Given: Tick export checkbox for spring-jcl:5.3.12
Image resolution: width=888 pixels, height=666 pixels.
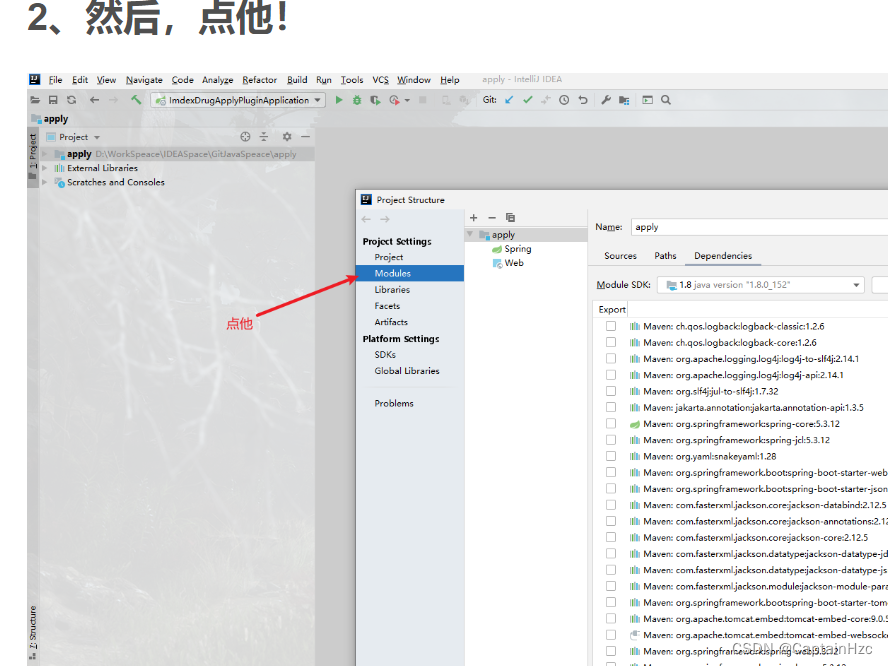Looking at the screenshot, I should click(610, 439).
